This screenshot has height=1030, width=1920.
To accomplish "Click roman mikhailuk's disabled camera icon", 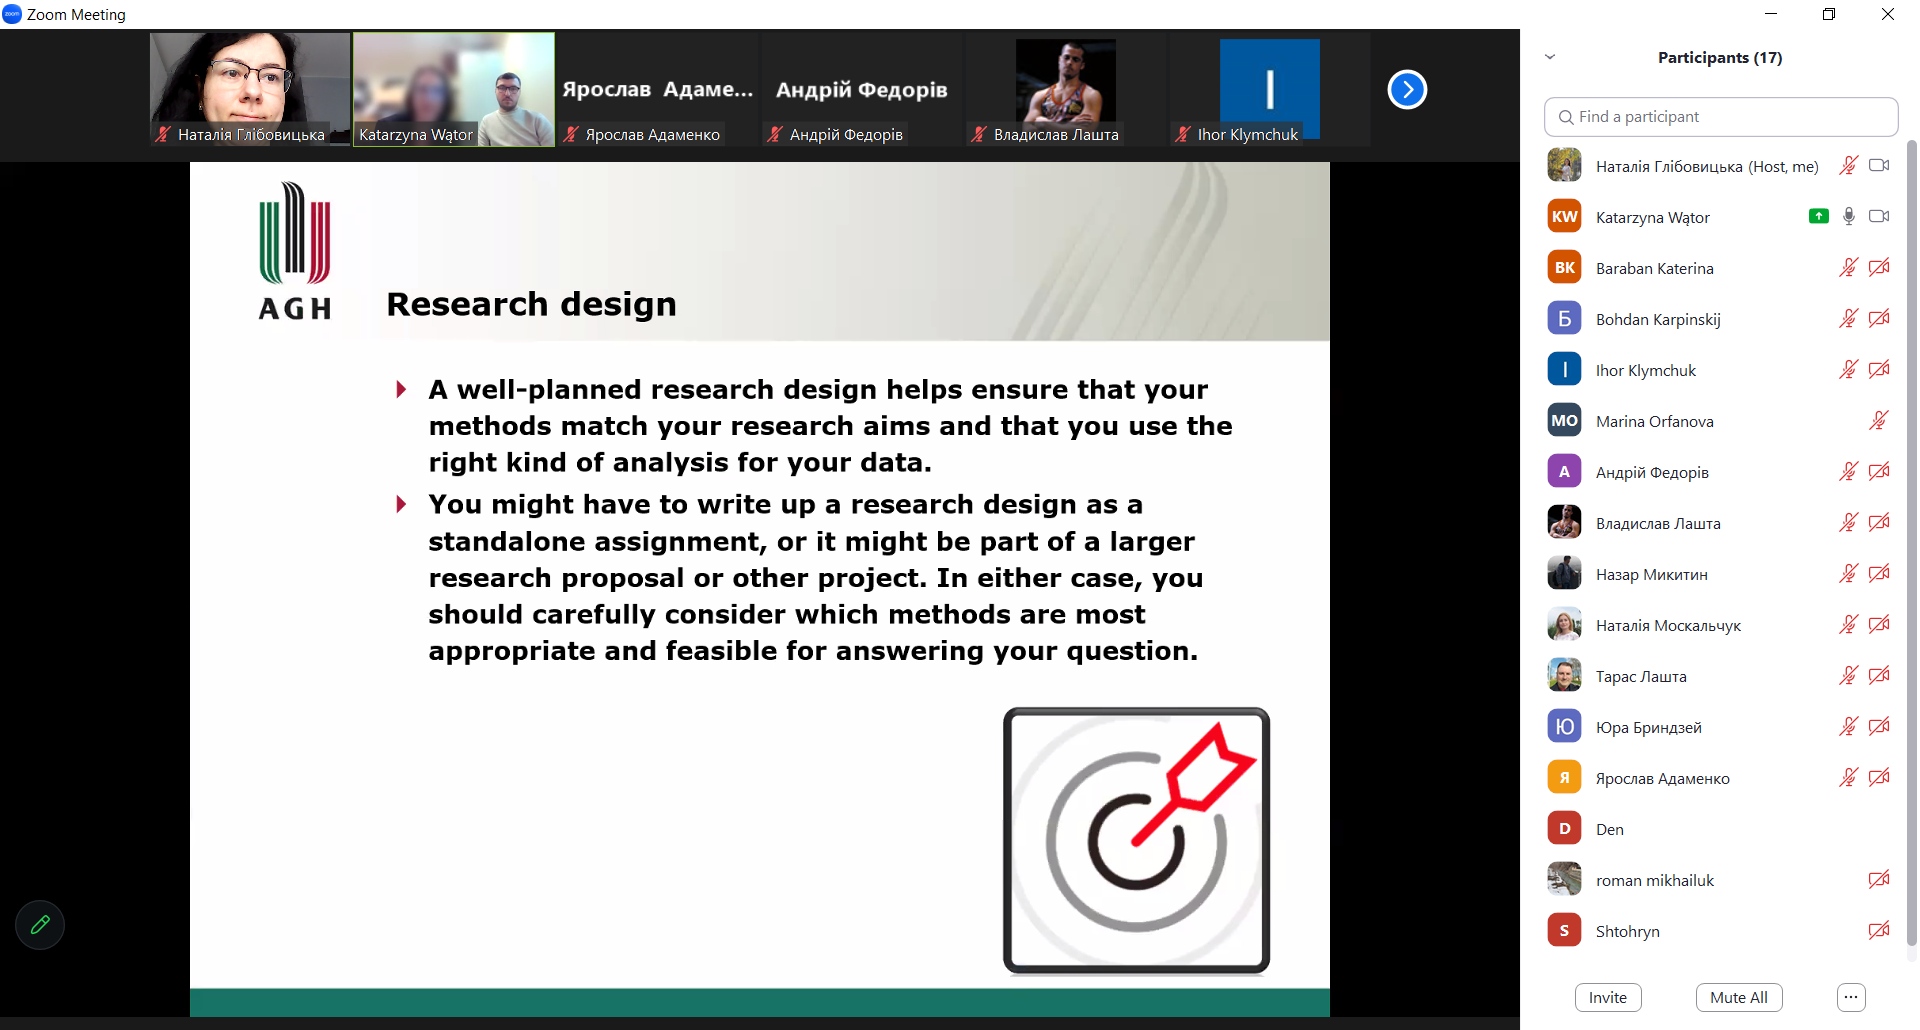I will [1878, 880].
